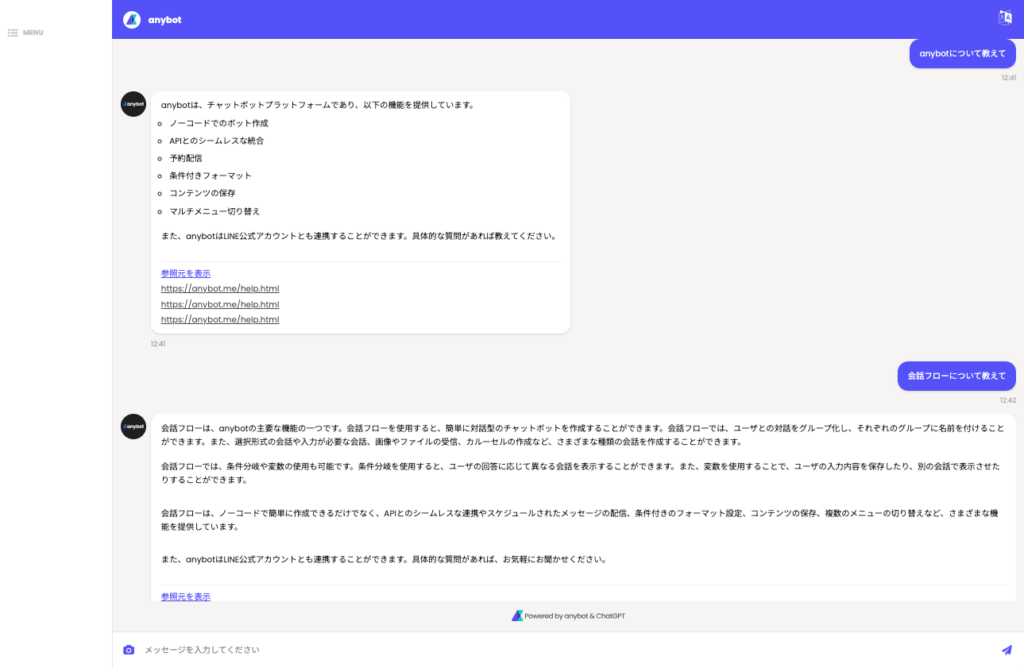Screen dimensions: 1024x668
Task: Click the translate language icon in header
Action: [x=1005, y=18]
